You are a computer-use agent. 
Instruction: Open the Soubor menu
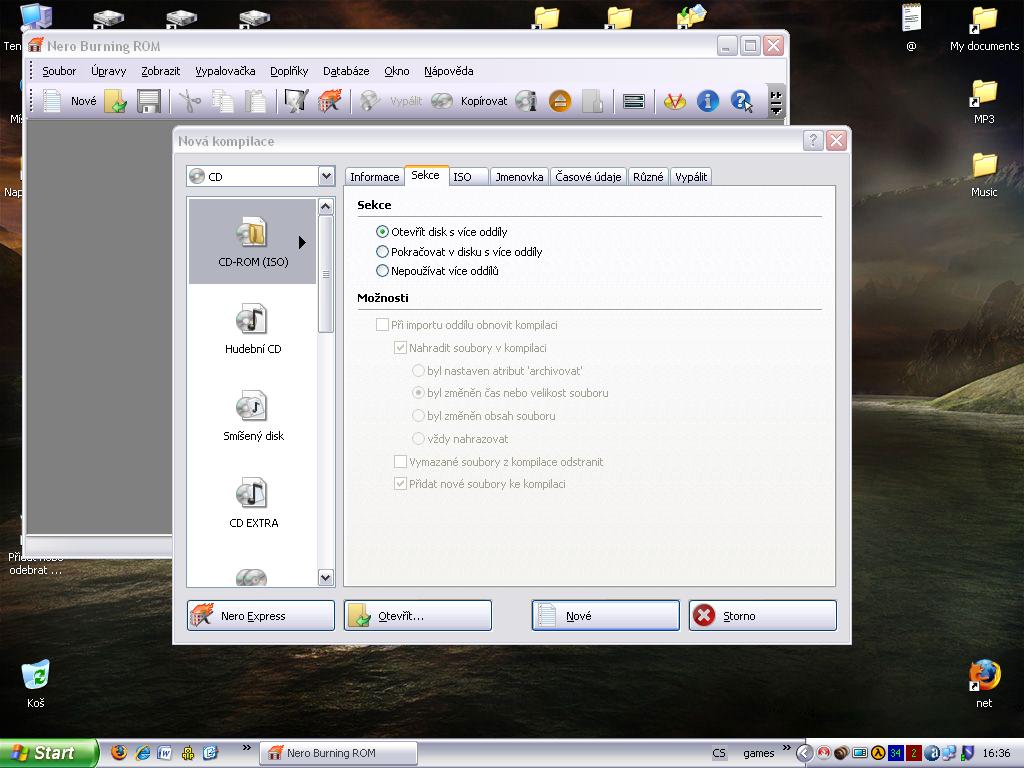(59, 71)
